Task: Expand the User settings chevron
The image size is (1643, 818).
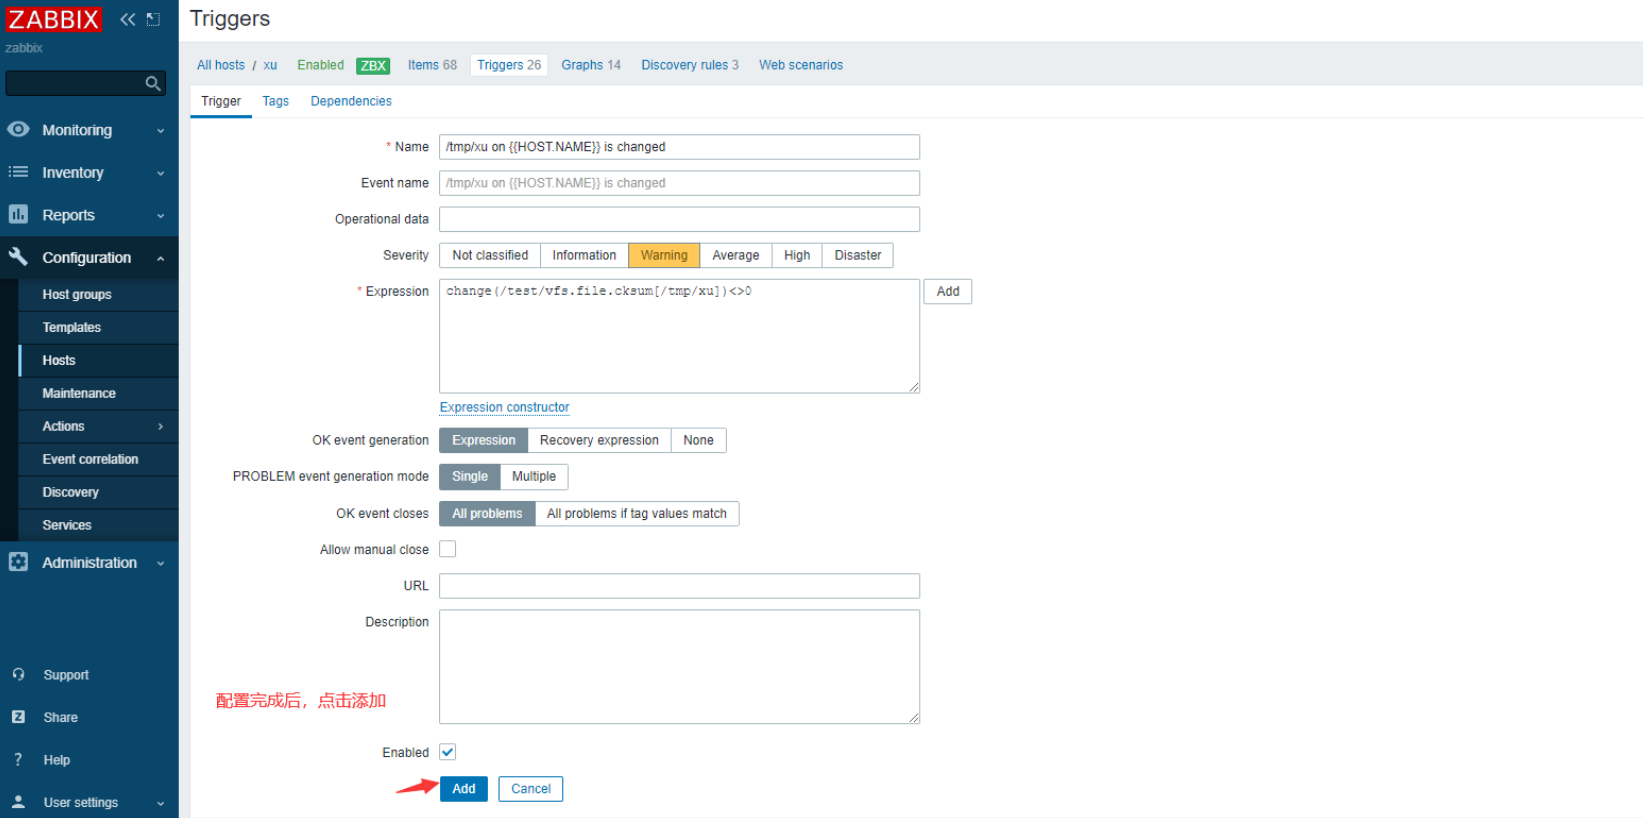Action: pos(160,803)
